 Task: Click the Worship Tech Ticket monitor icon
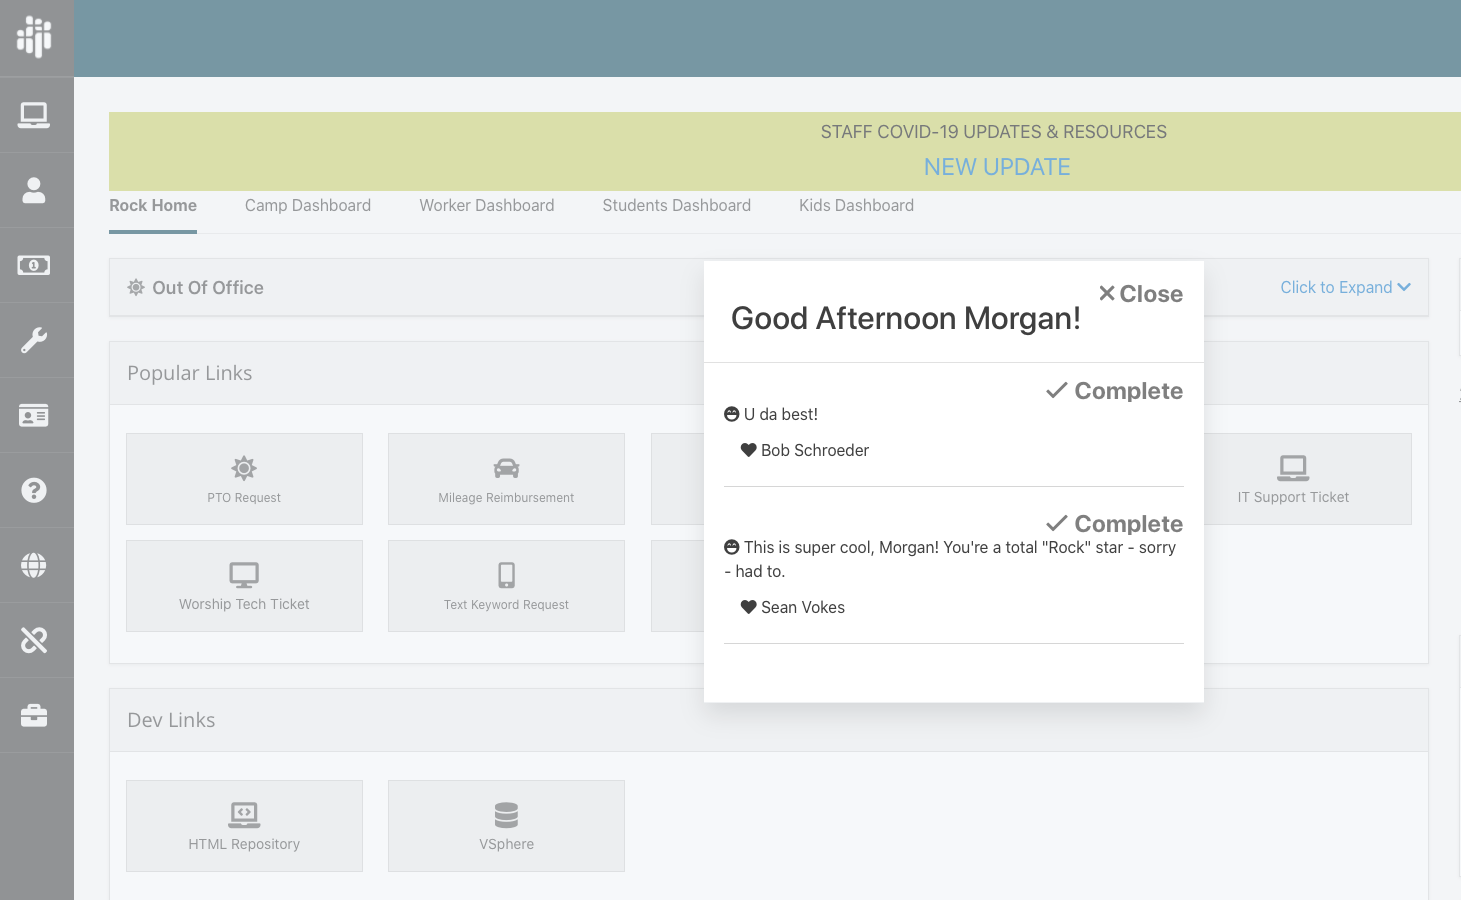(x=244, y=575)
